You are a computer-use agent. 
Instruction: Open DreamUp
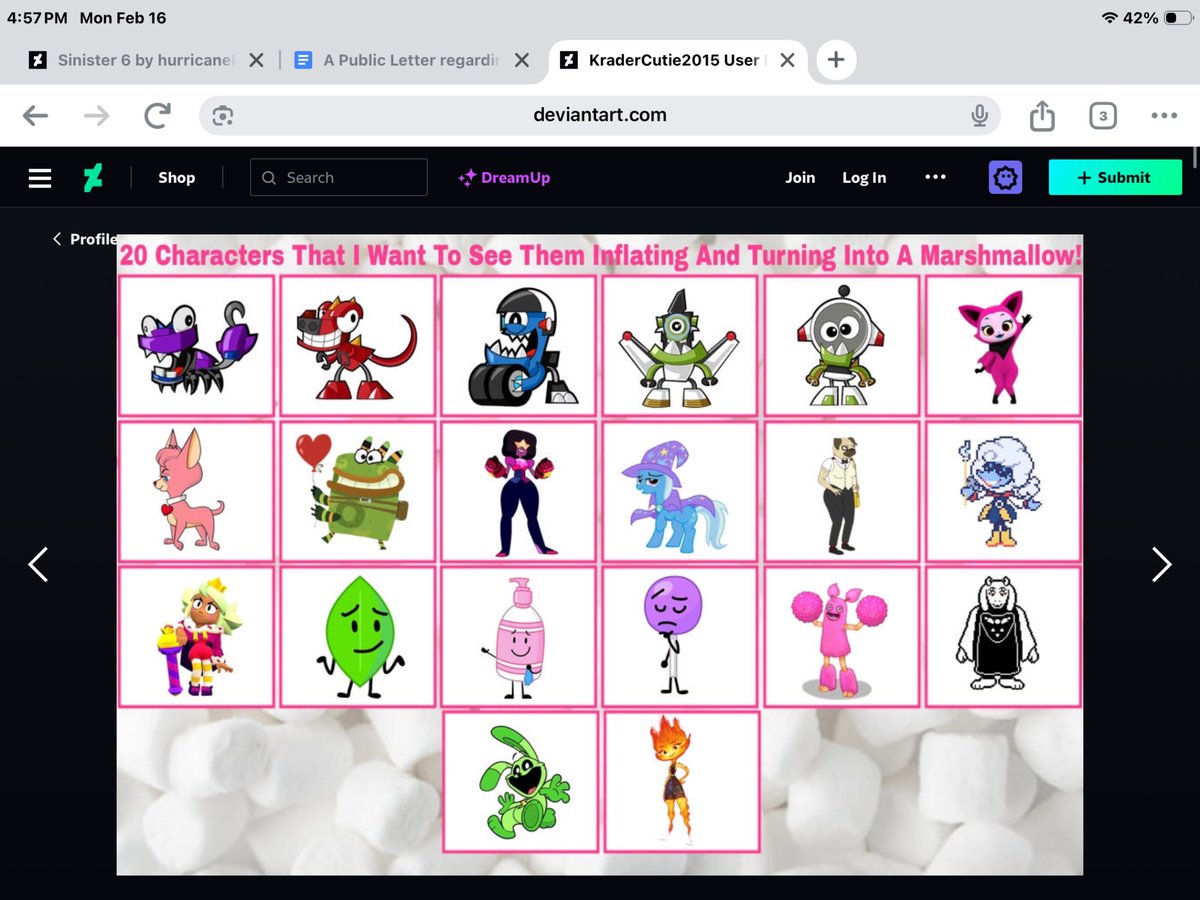(x=504, y=178)
